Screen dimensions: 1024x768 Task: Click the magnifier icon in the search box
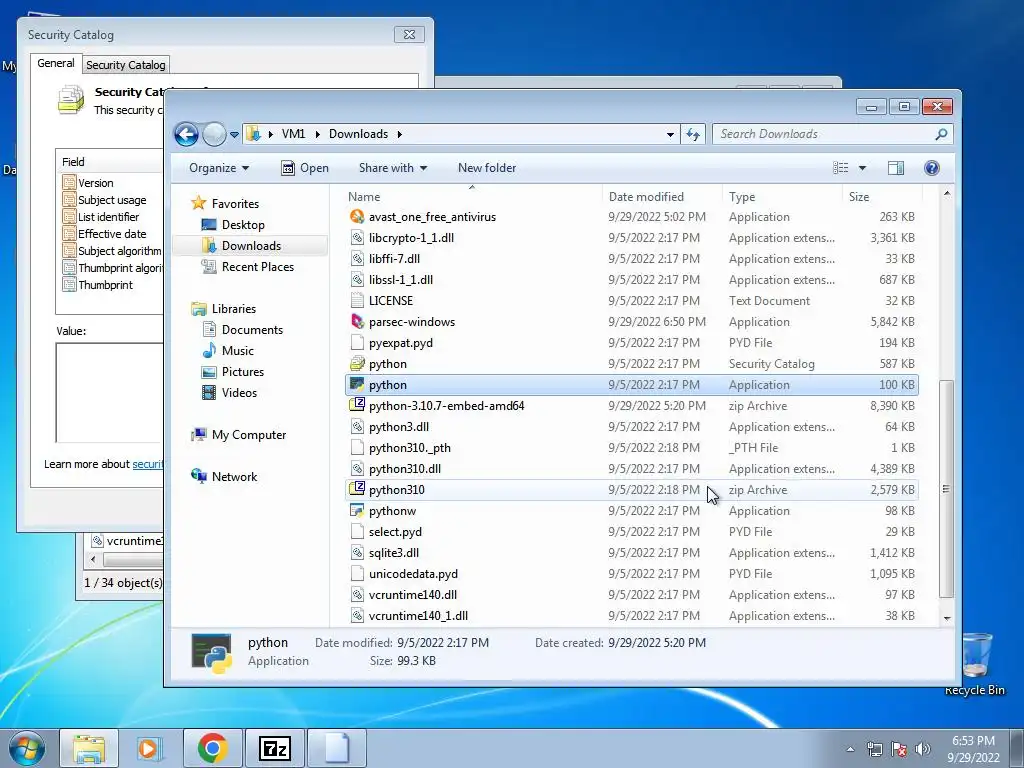941,134
